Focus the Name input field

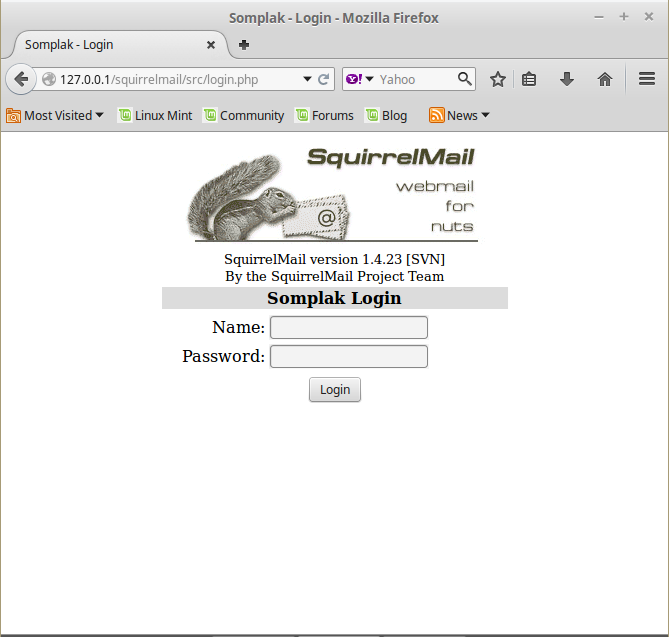click(349, 327)
